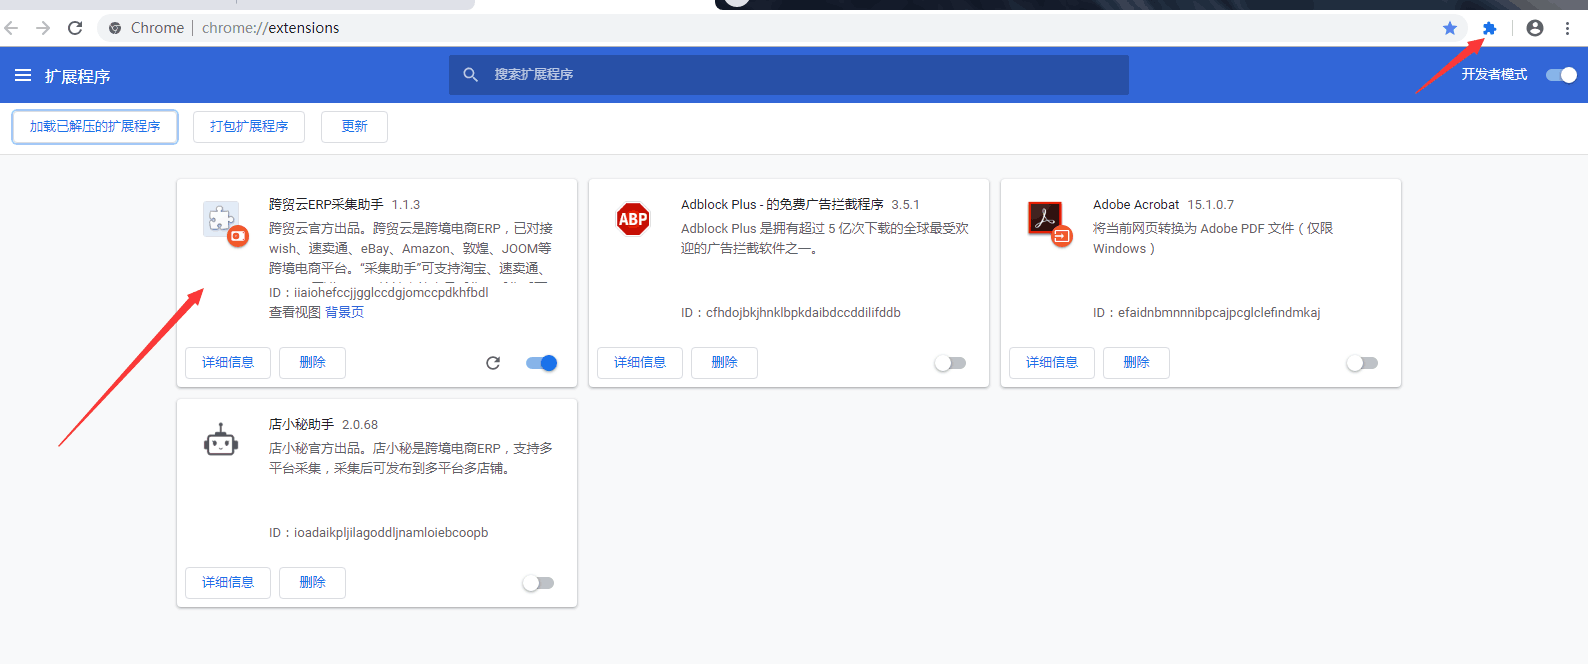Screen dimensions: 1588x664
Task: Click the ID ioadaikpljilagoddljnamloiebcoopb text
Action: pyautogui.click(x=379, y=533)
